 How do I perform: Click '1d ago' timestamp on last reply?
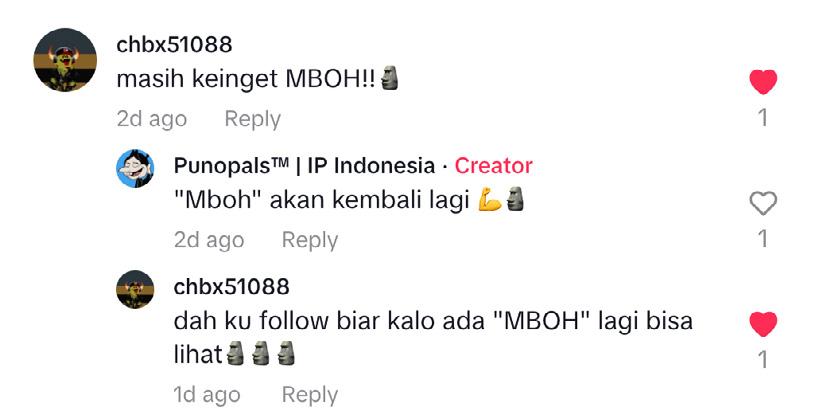(207, 395)
